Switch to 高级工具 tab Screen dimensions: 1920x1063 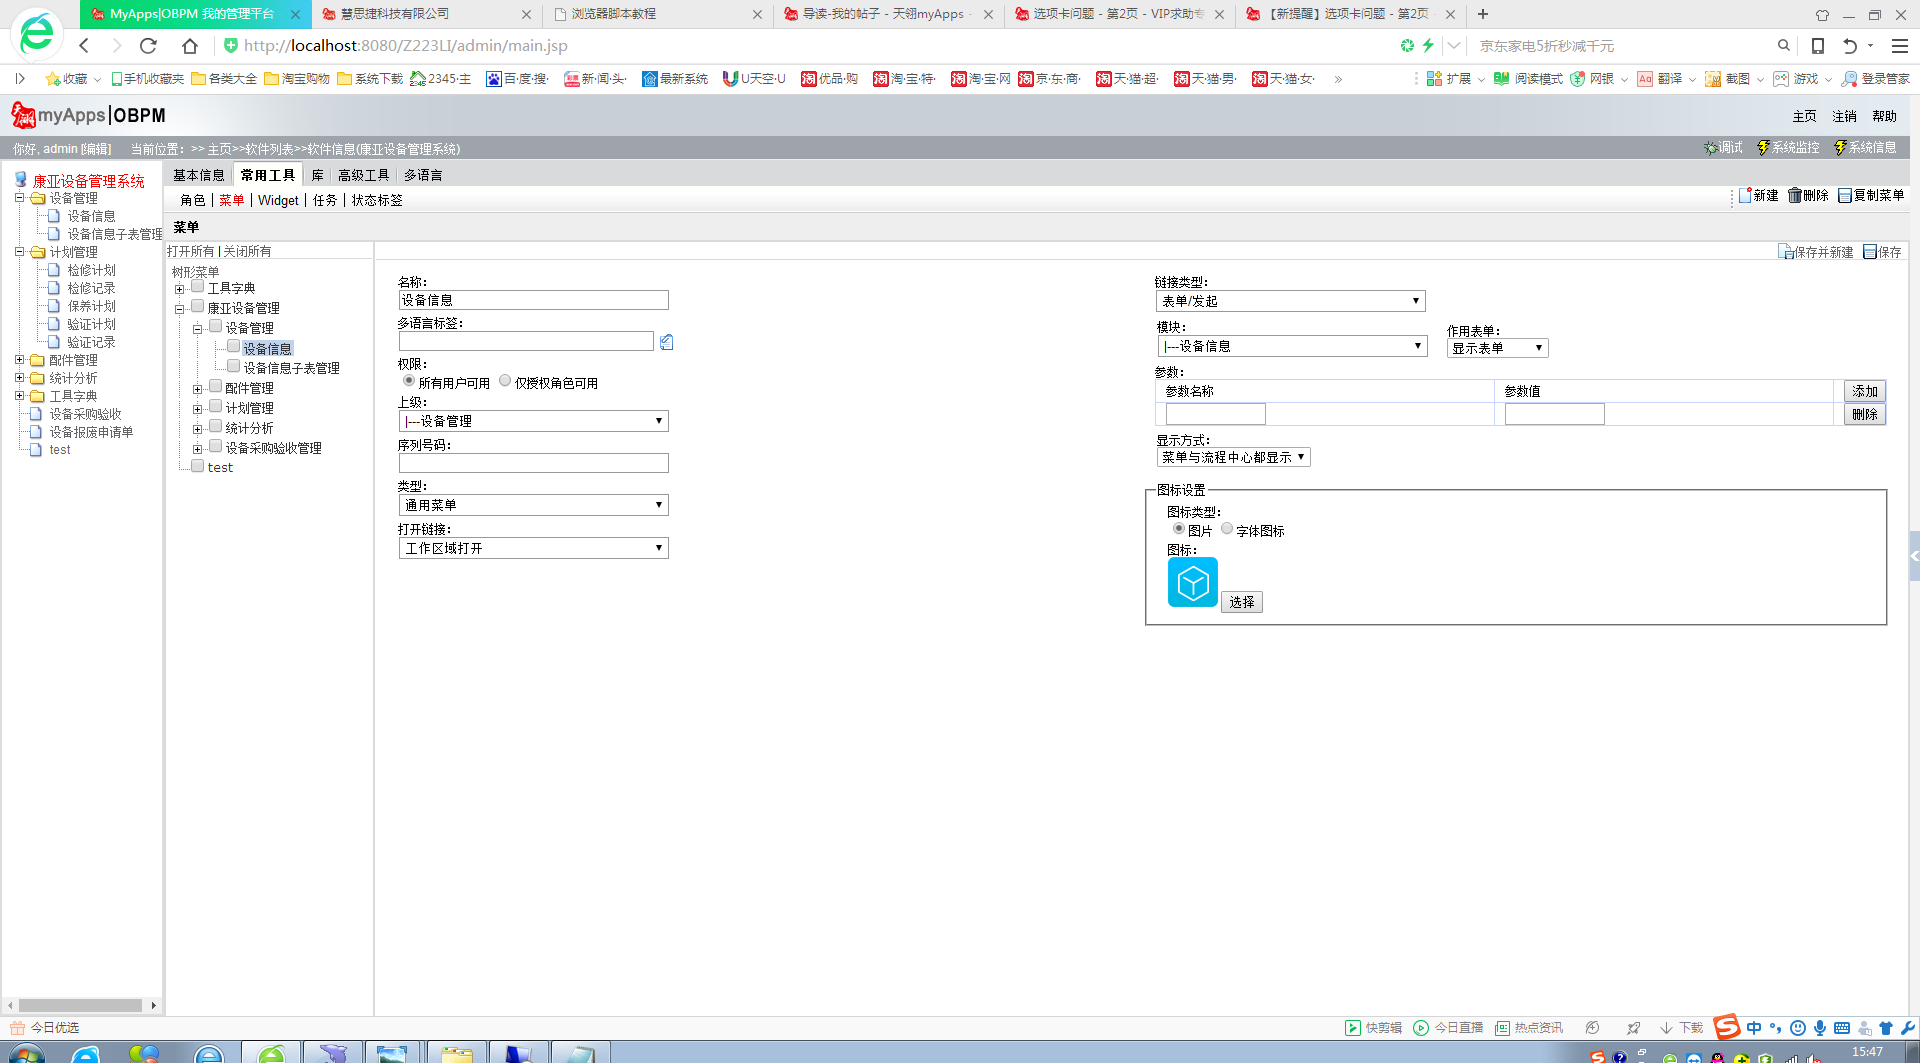[x=364, y=175]
